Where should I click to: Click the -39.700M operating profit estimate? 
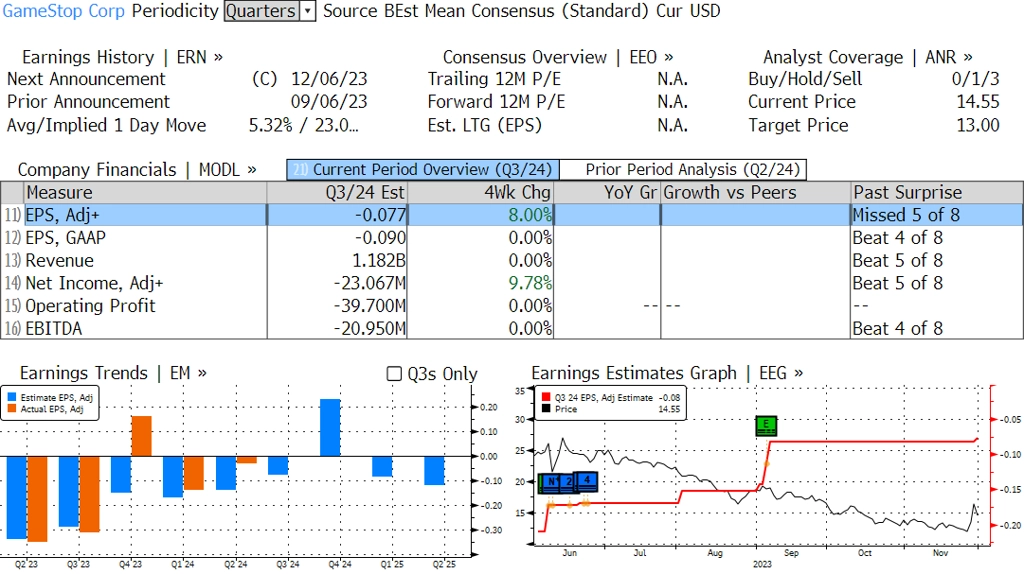click(370, 306)
